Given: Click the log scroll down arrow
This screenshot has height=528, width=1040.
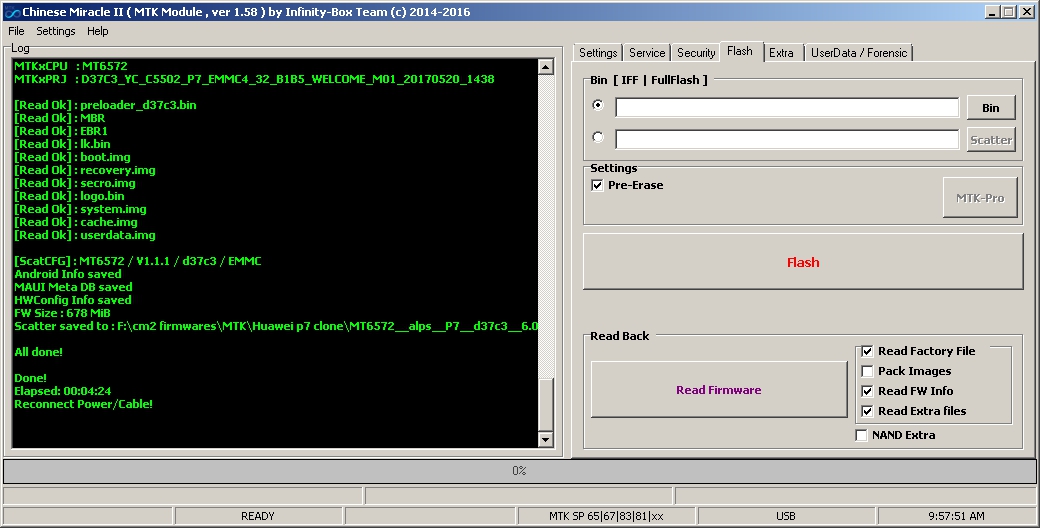Looking at the screenshot, I should point(545,439).
